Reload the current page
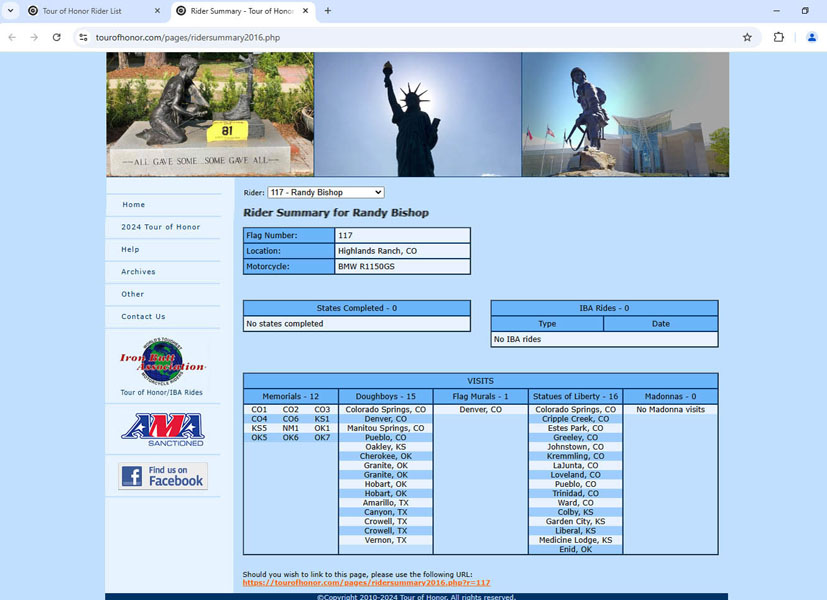The height and width of the screenshot is (600, 827). [x=56, y=37]
